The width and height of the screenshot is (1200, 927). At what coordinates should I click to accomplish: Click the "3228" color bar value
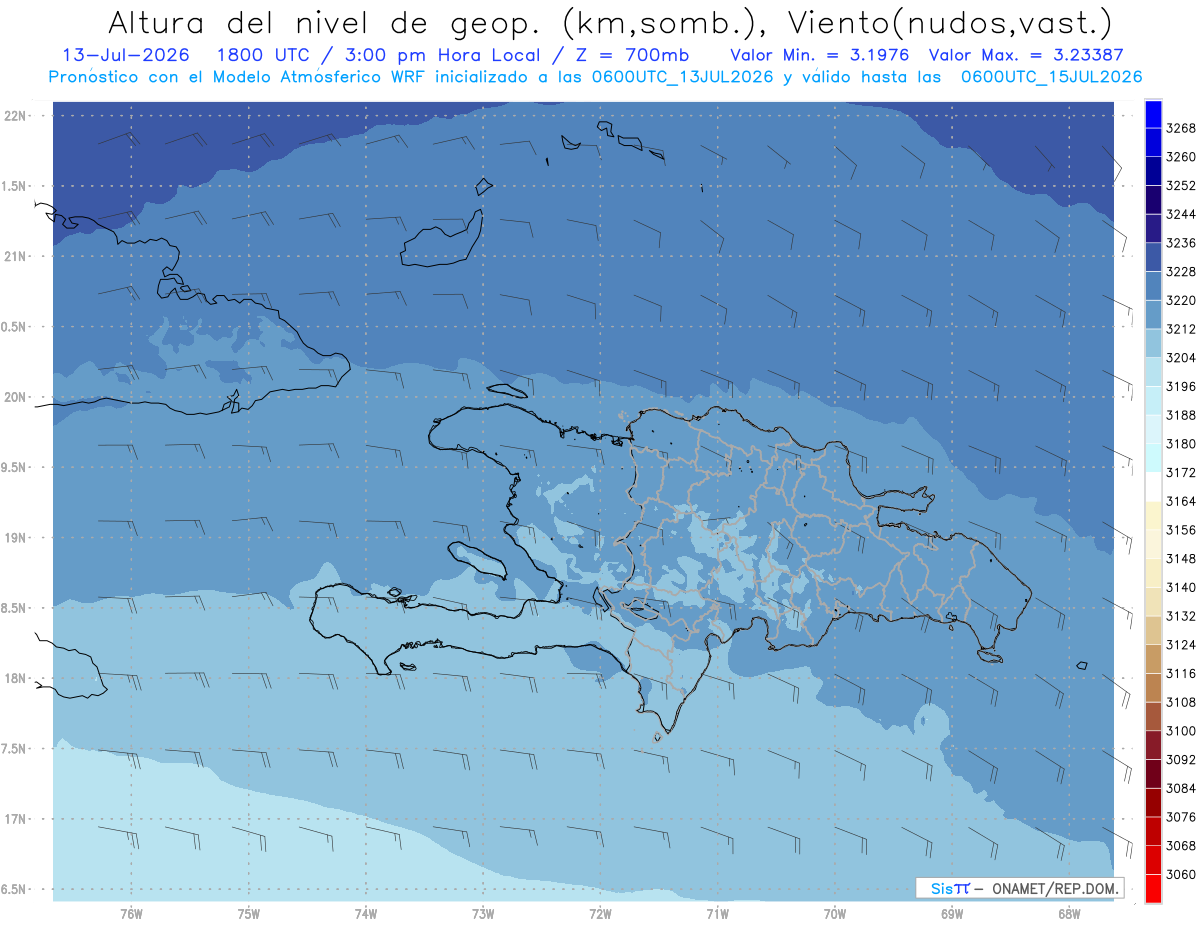[1181, 272]
